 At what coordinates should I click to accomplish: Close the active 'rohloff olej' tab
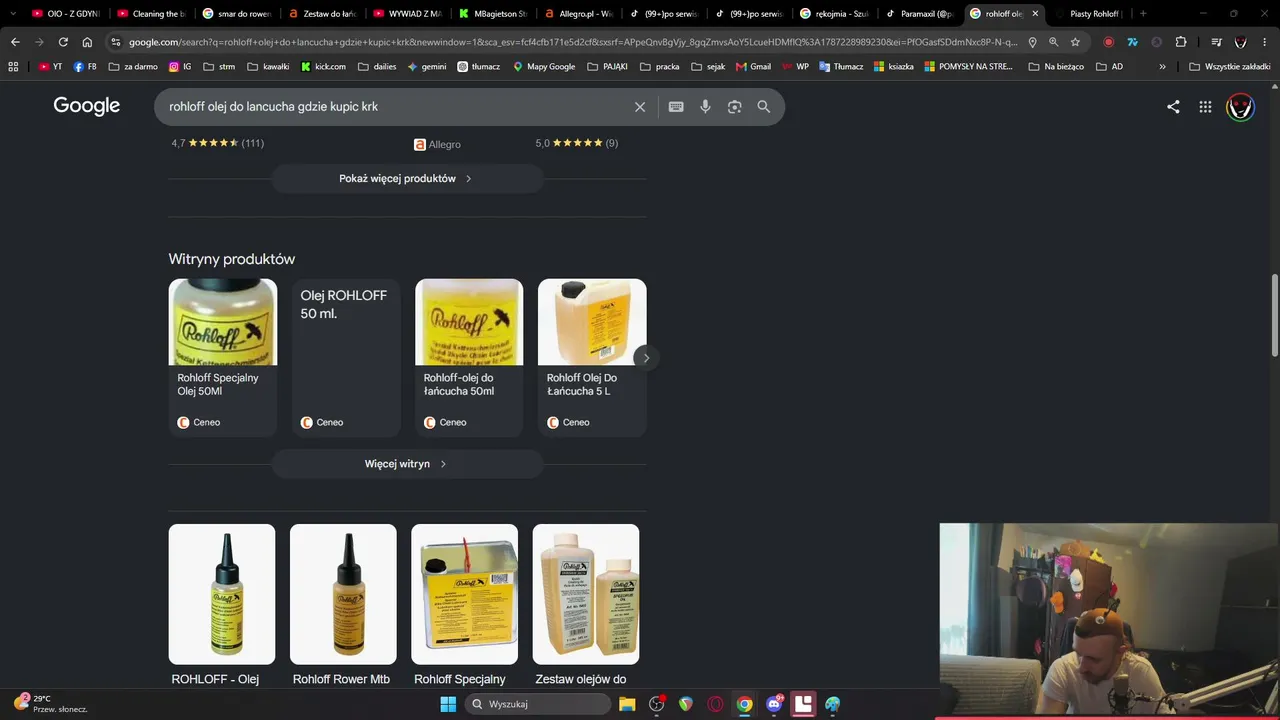coord(1035,14)
